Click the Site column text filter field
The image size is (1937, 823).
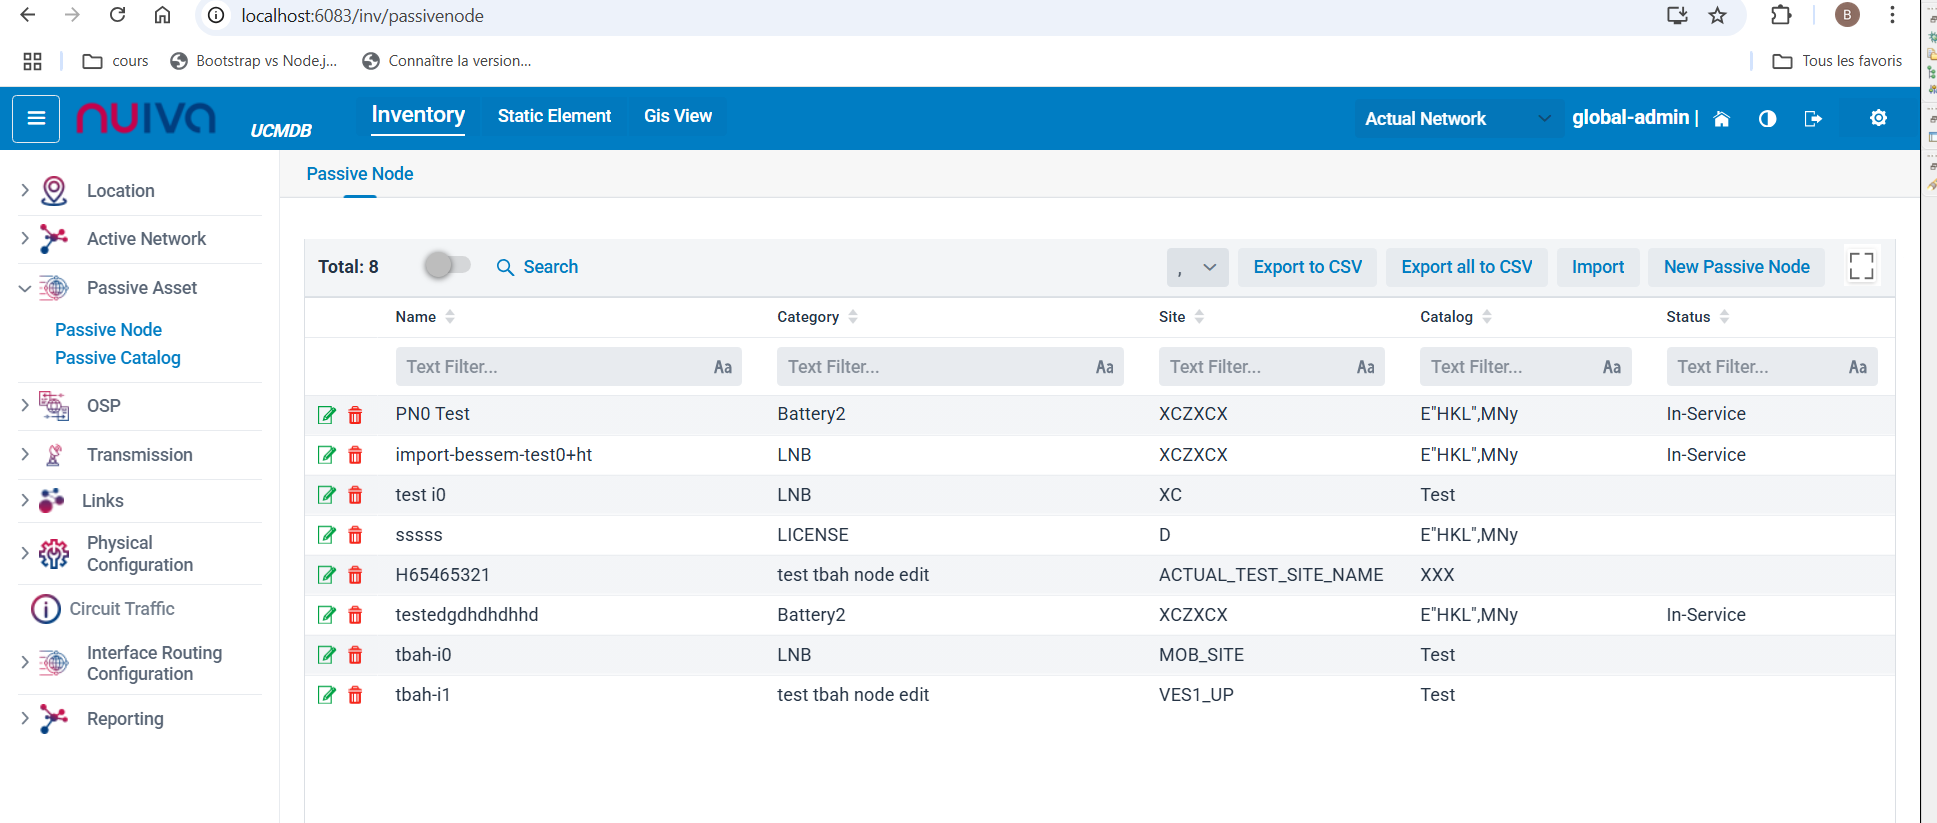[1255, 367]
